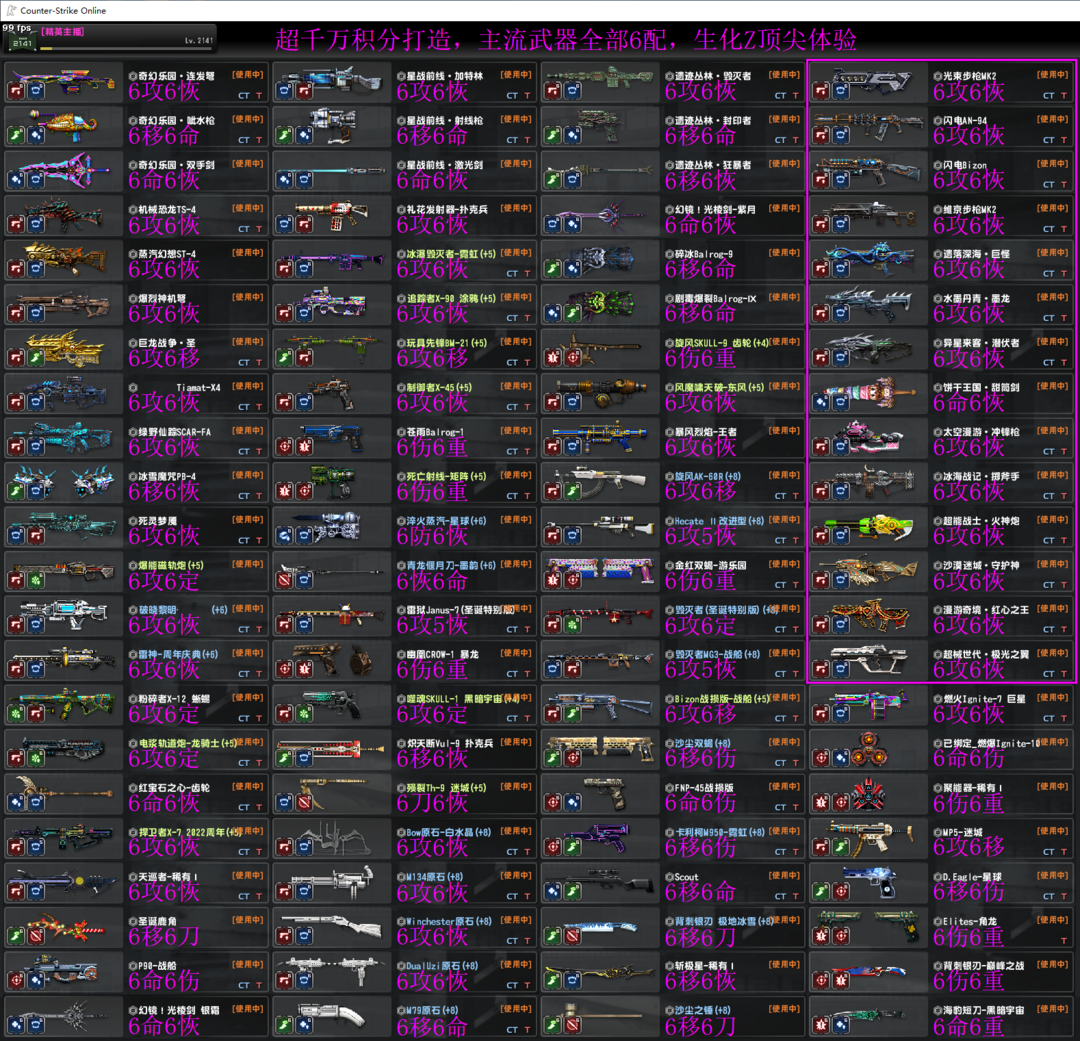The width and height of the screenshot is (1080, 1041).
Task: Click the level 2141 rank badge
Action: point(22,43)
